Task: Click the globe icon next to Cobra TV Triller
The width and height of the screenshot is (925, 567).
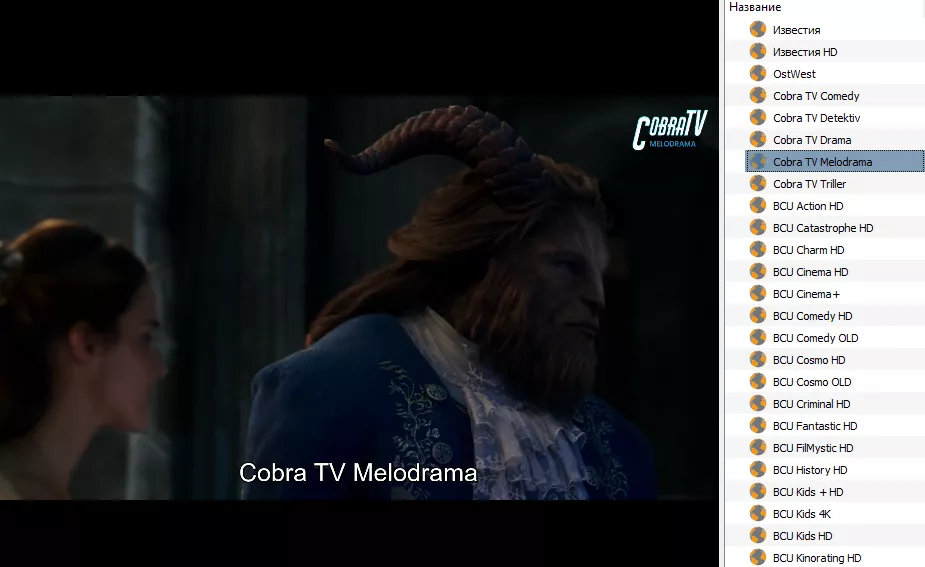Action: click(x=757, y=183)
